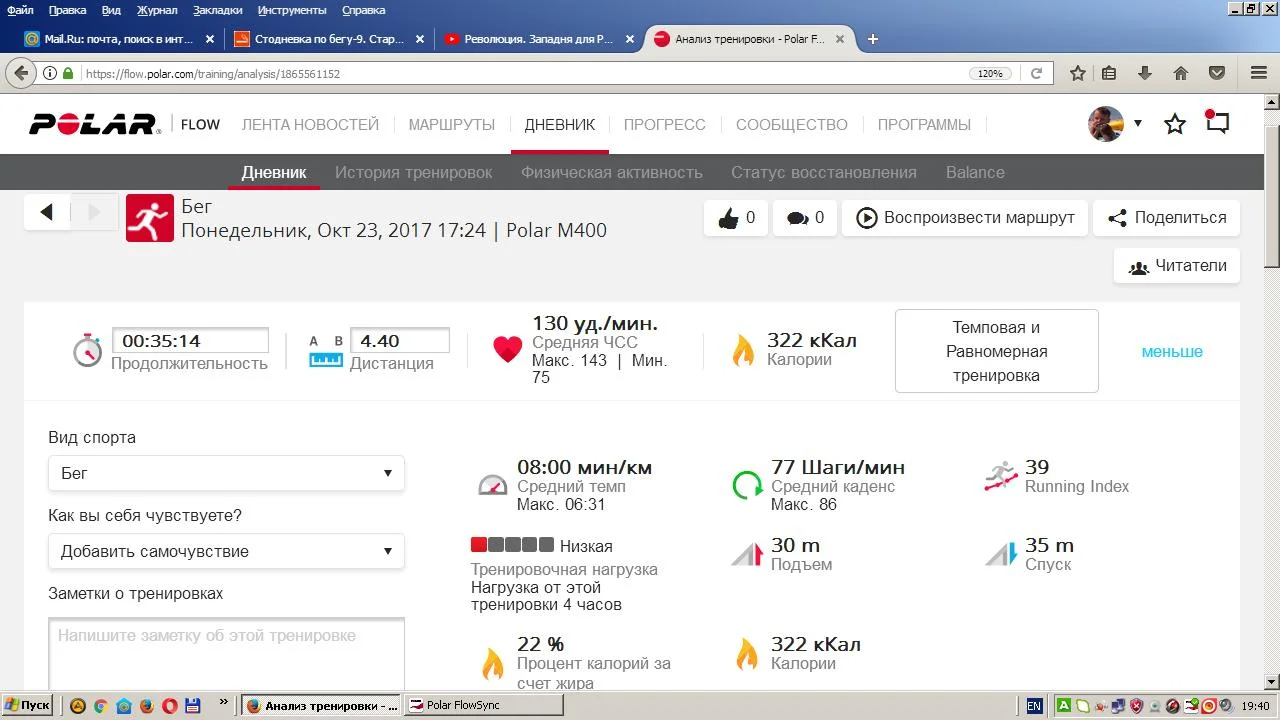
Task: Click the stopwatch duration icon
Action: coord(88,350)
